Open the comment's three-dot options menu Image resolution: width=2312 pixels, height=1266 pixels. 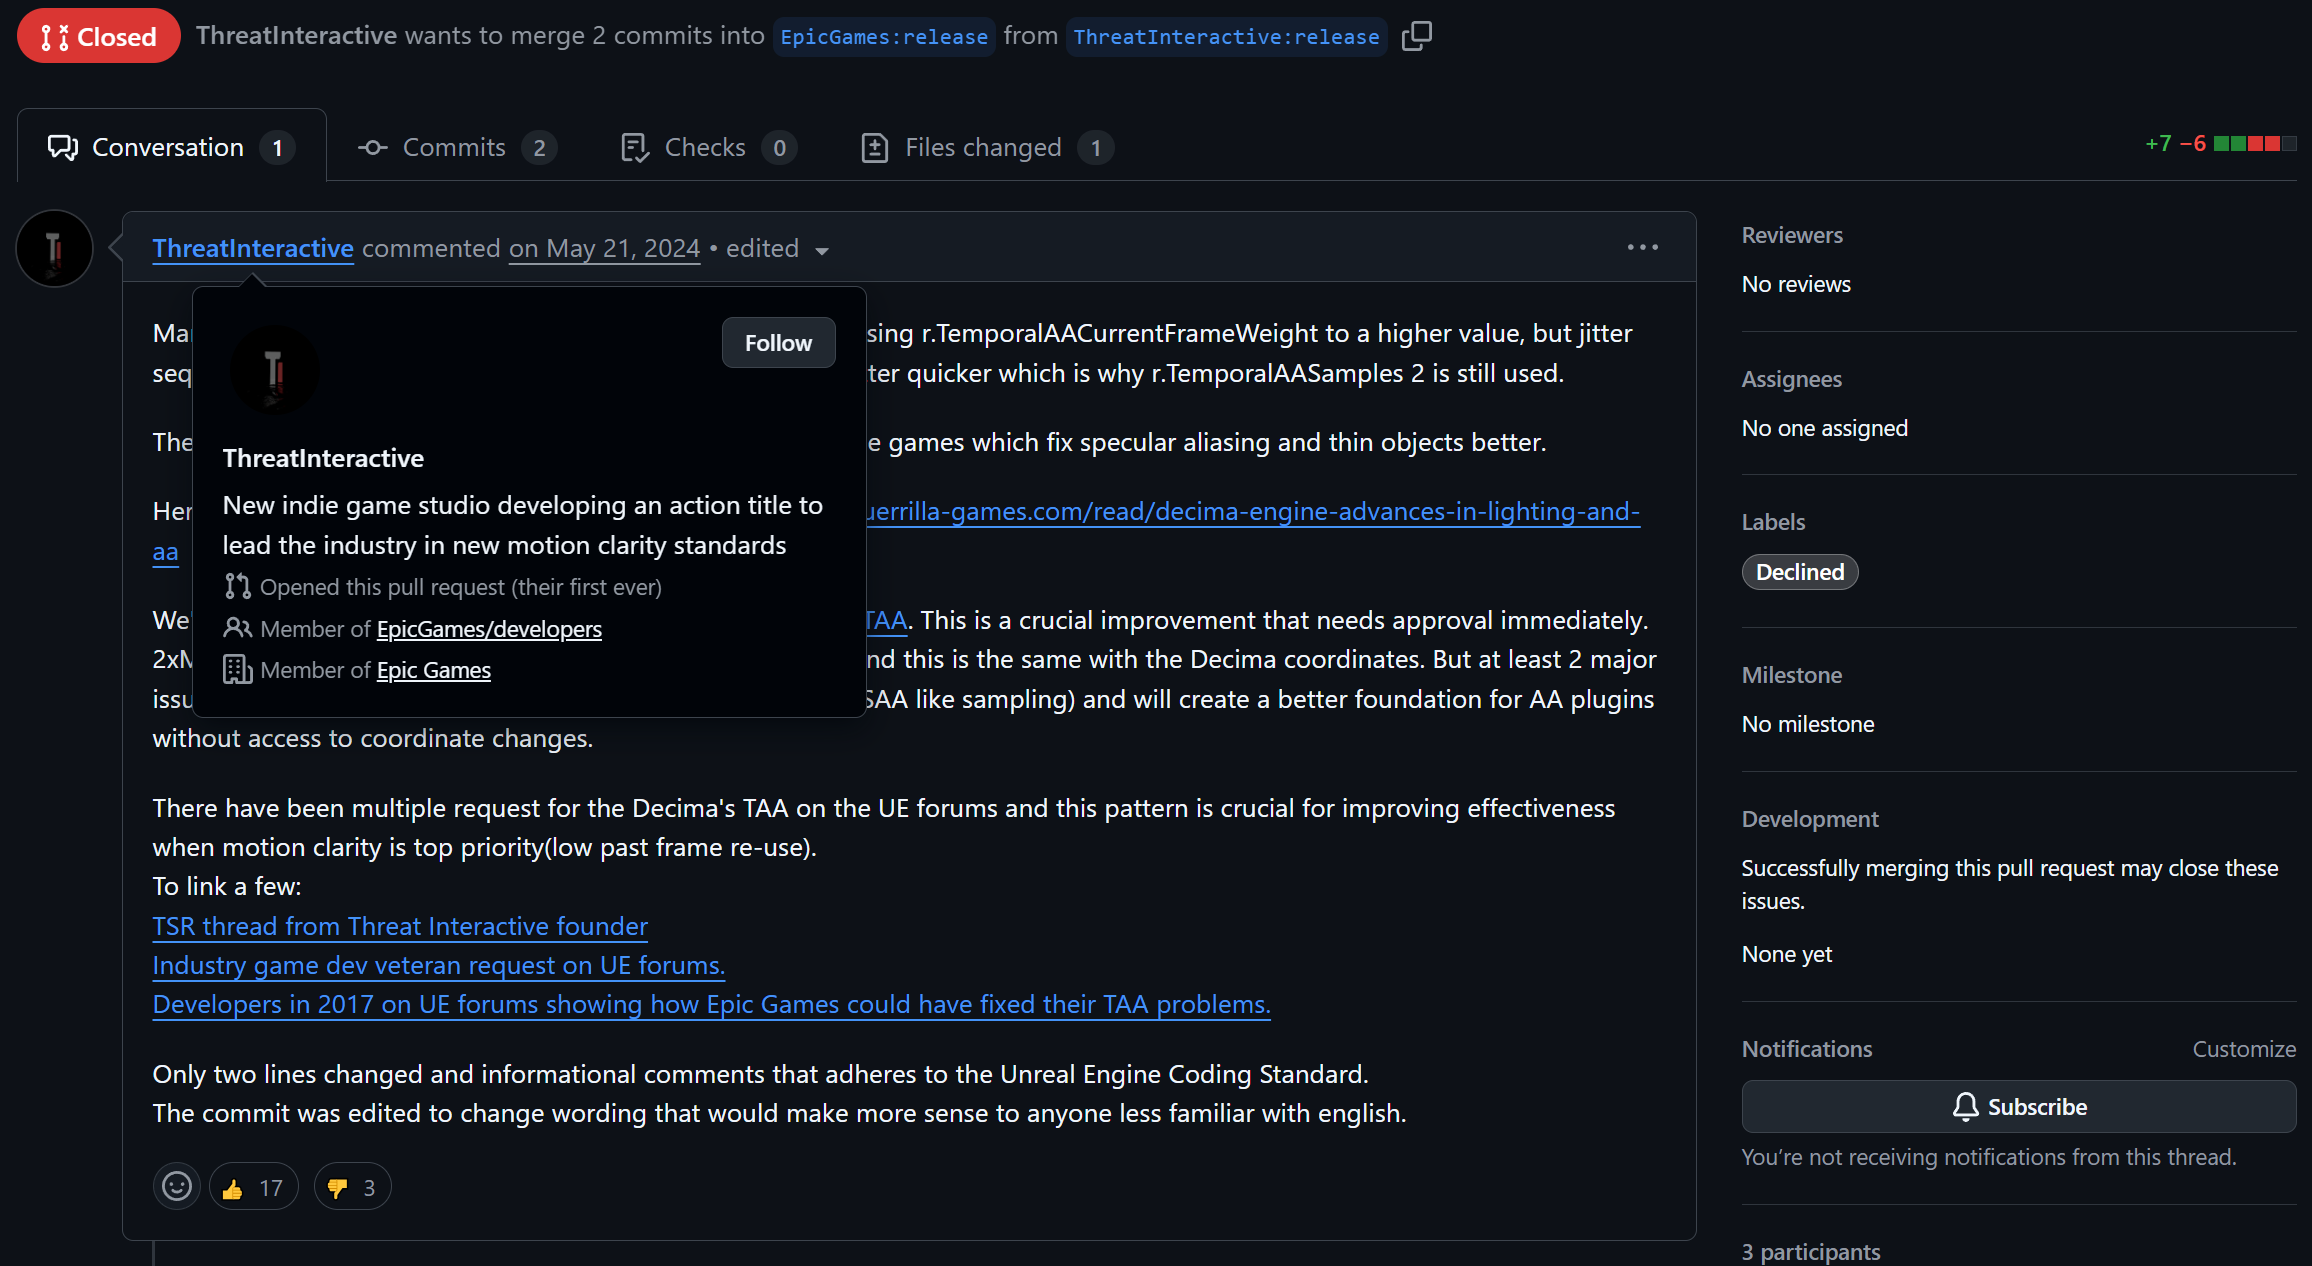coord(1642,247)
